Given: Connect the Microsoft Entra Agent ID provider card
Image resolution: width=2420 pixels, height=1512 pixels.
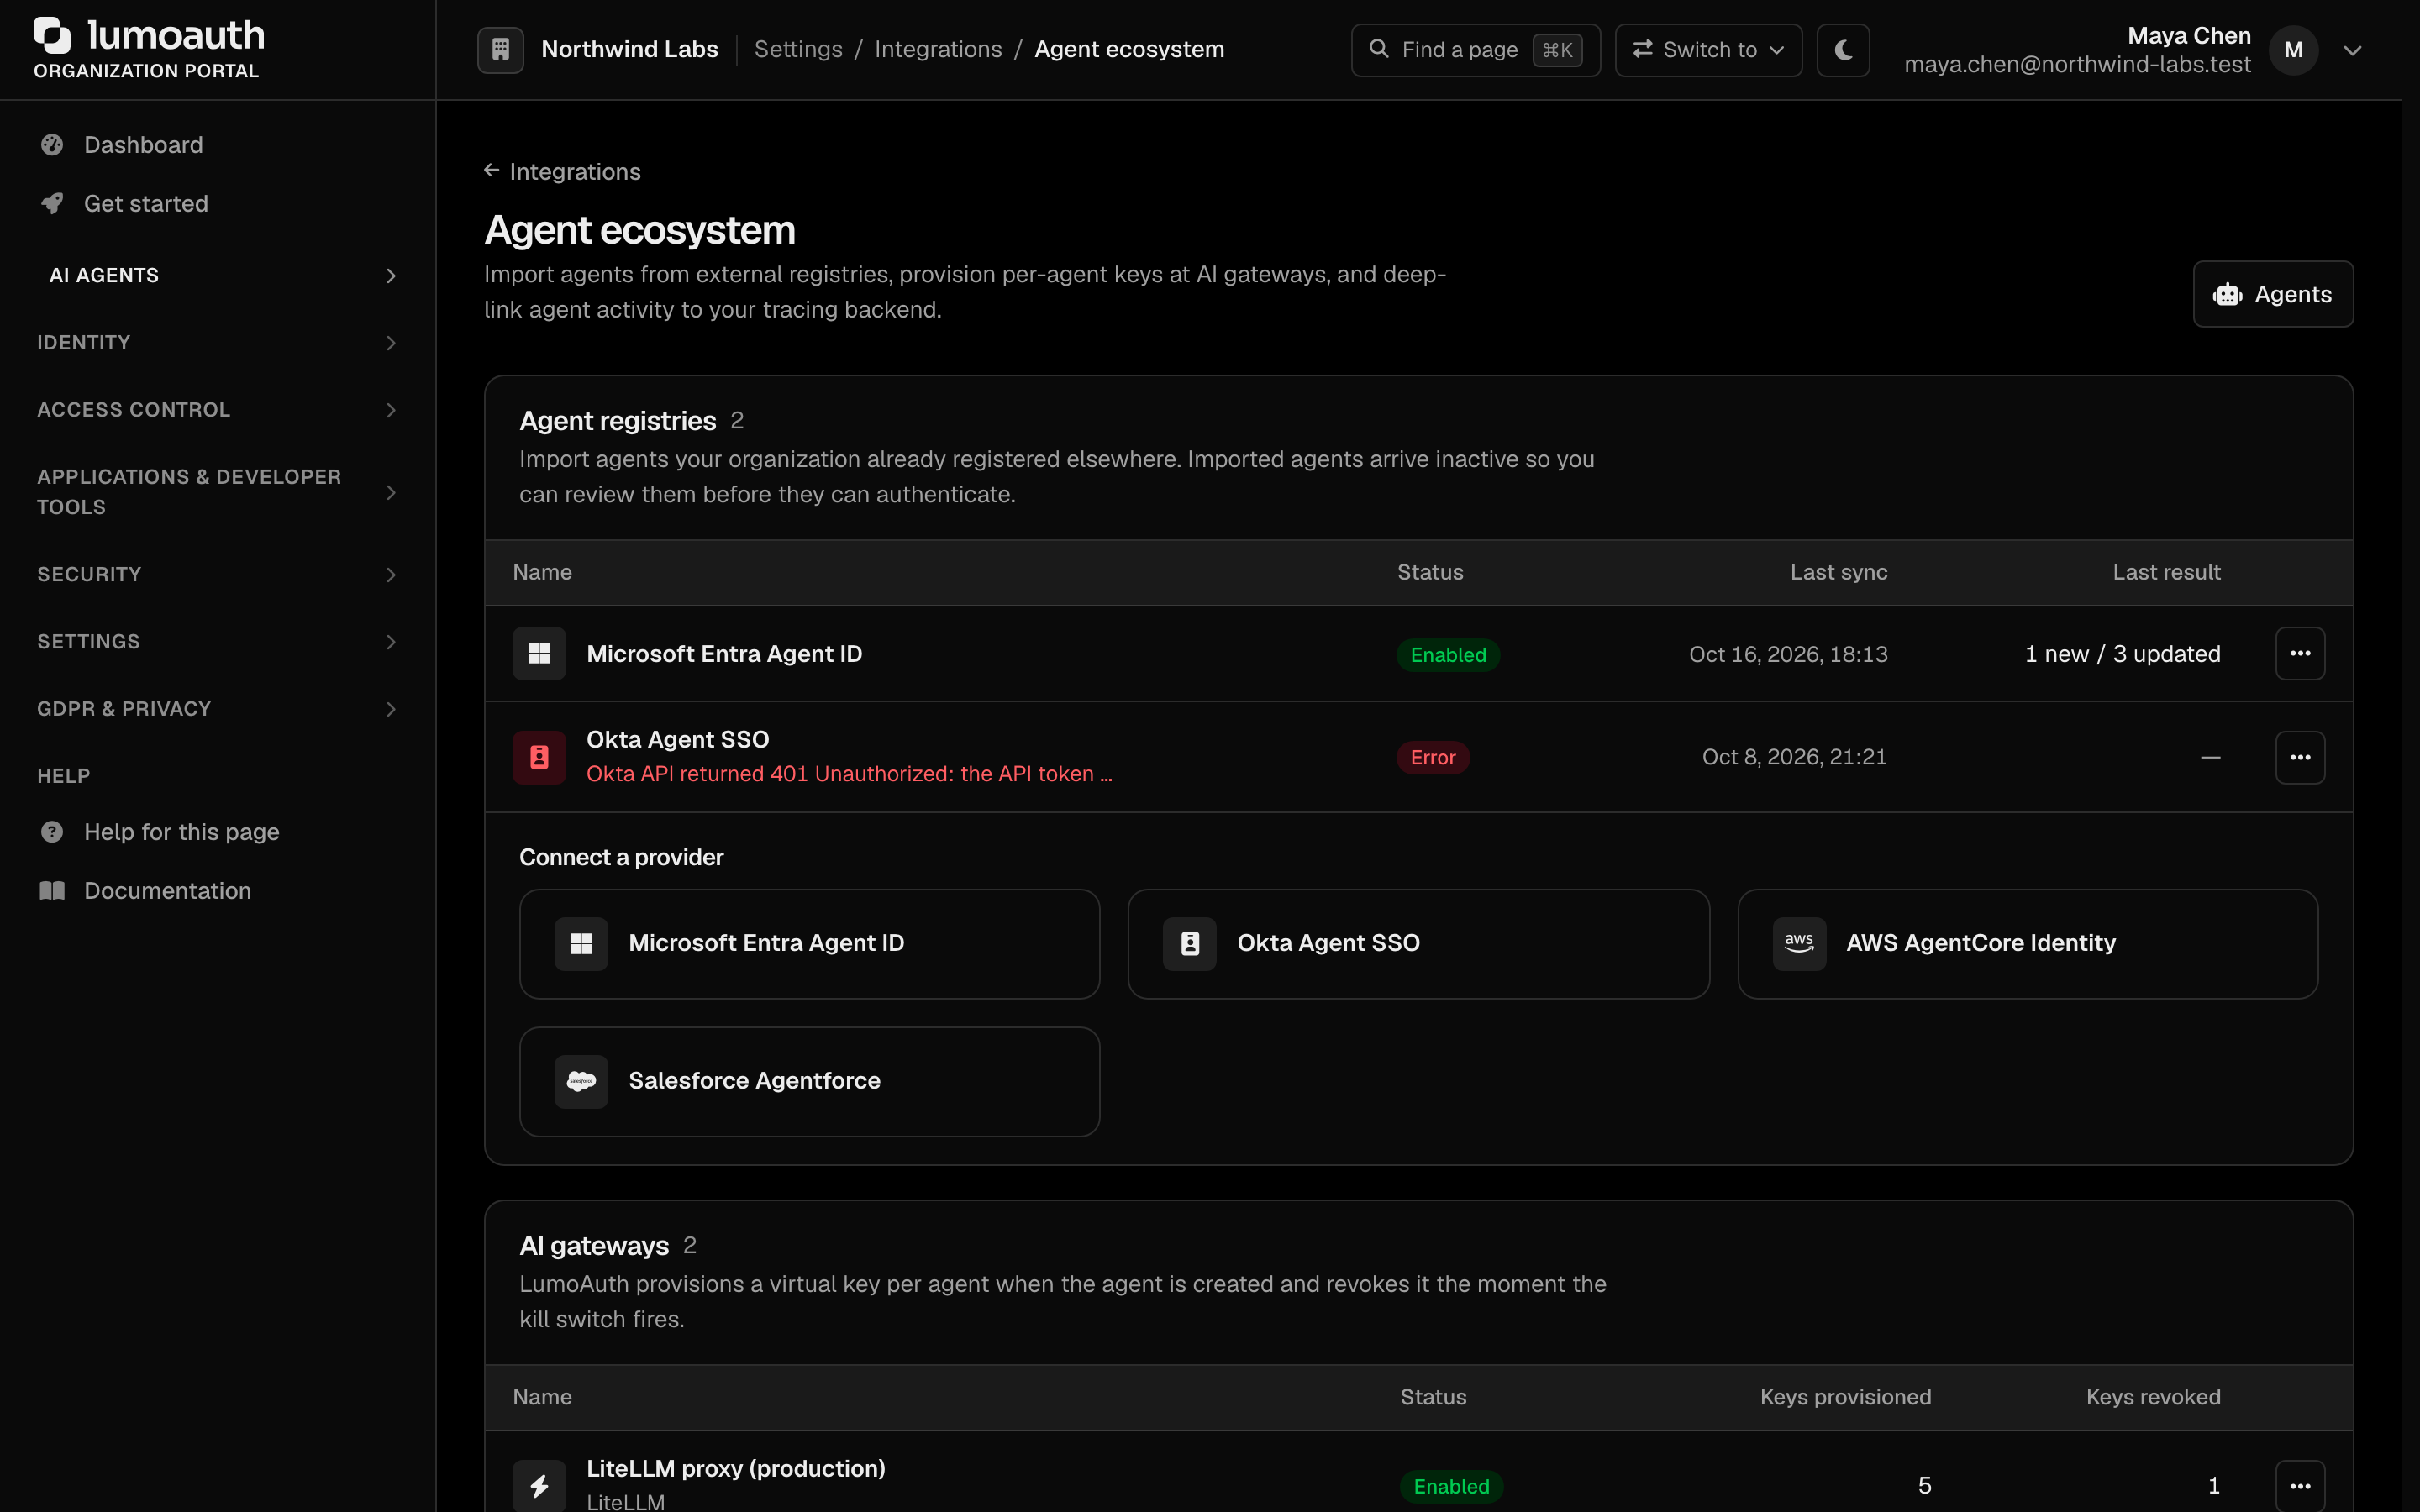Looking at the screenshot, I should tap(809, 944).
